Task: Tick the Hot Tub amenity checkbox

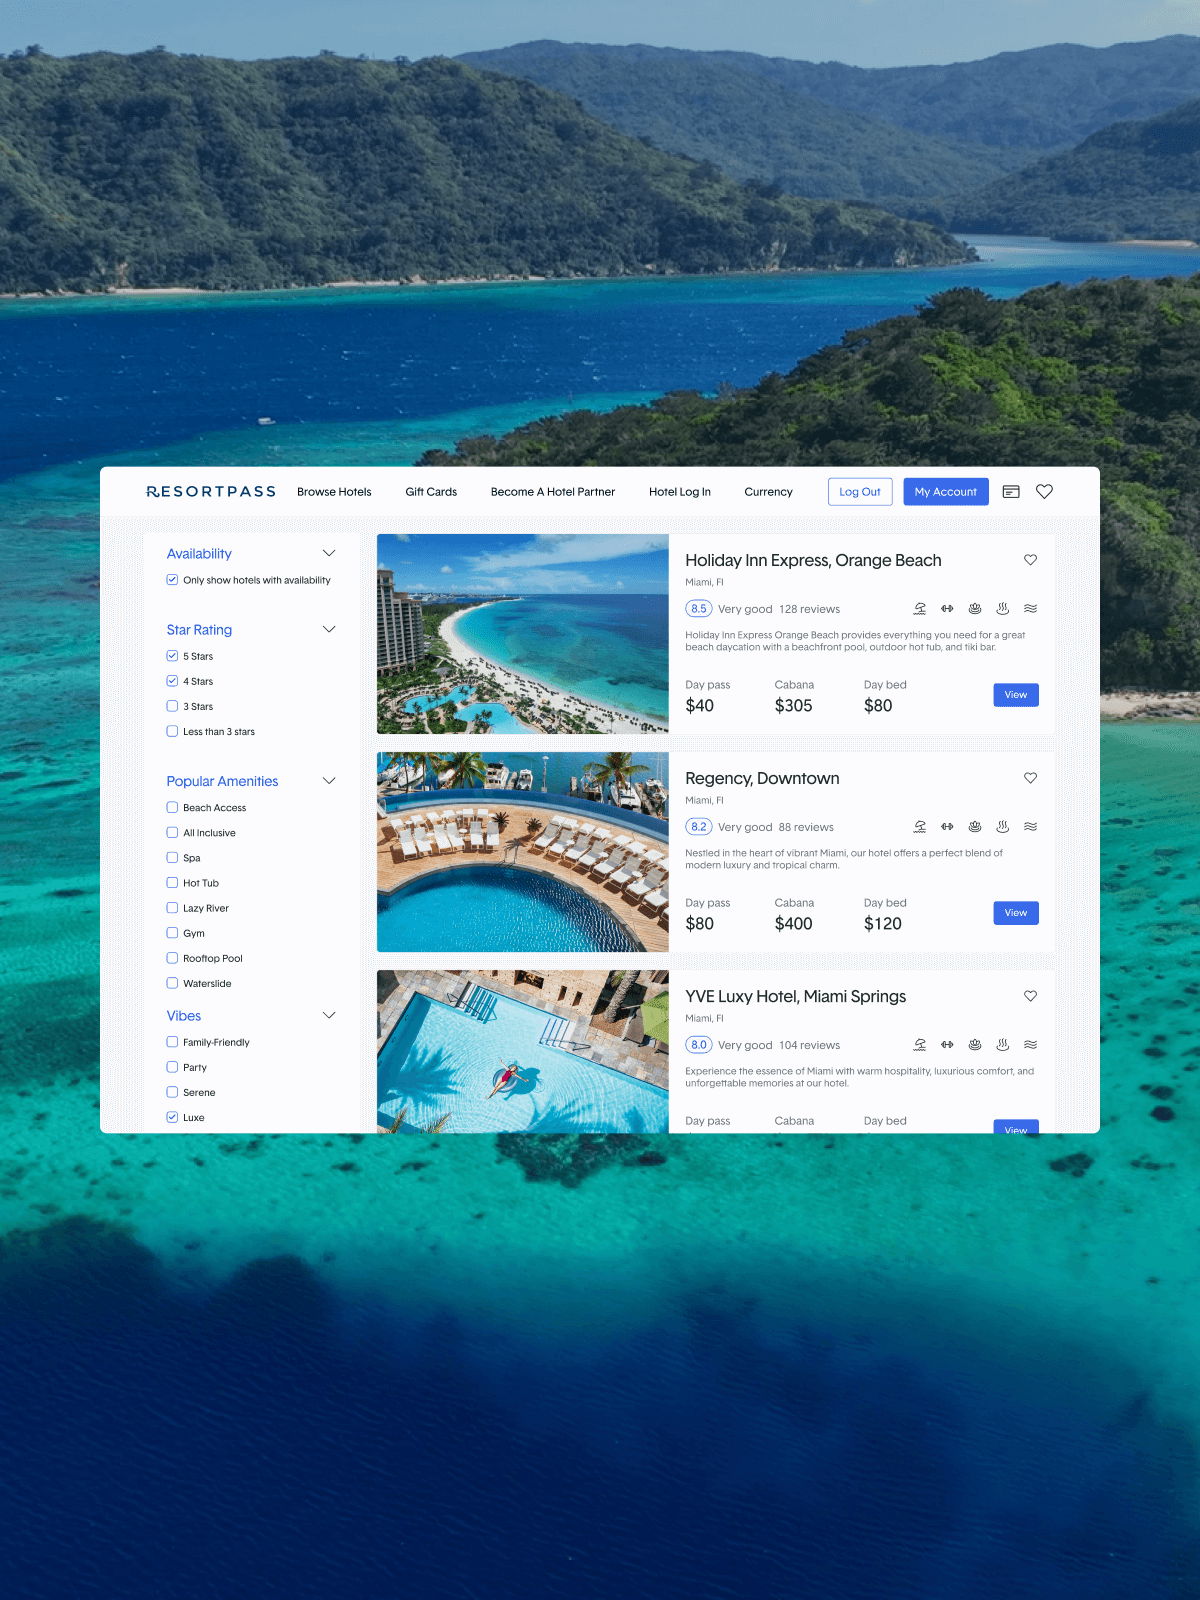Action: (172, 882)
